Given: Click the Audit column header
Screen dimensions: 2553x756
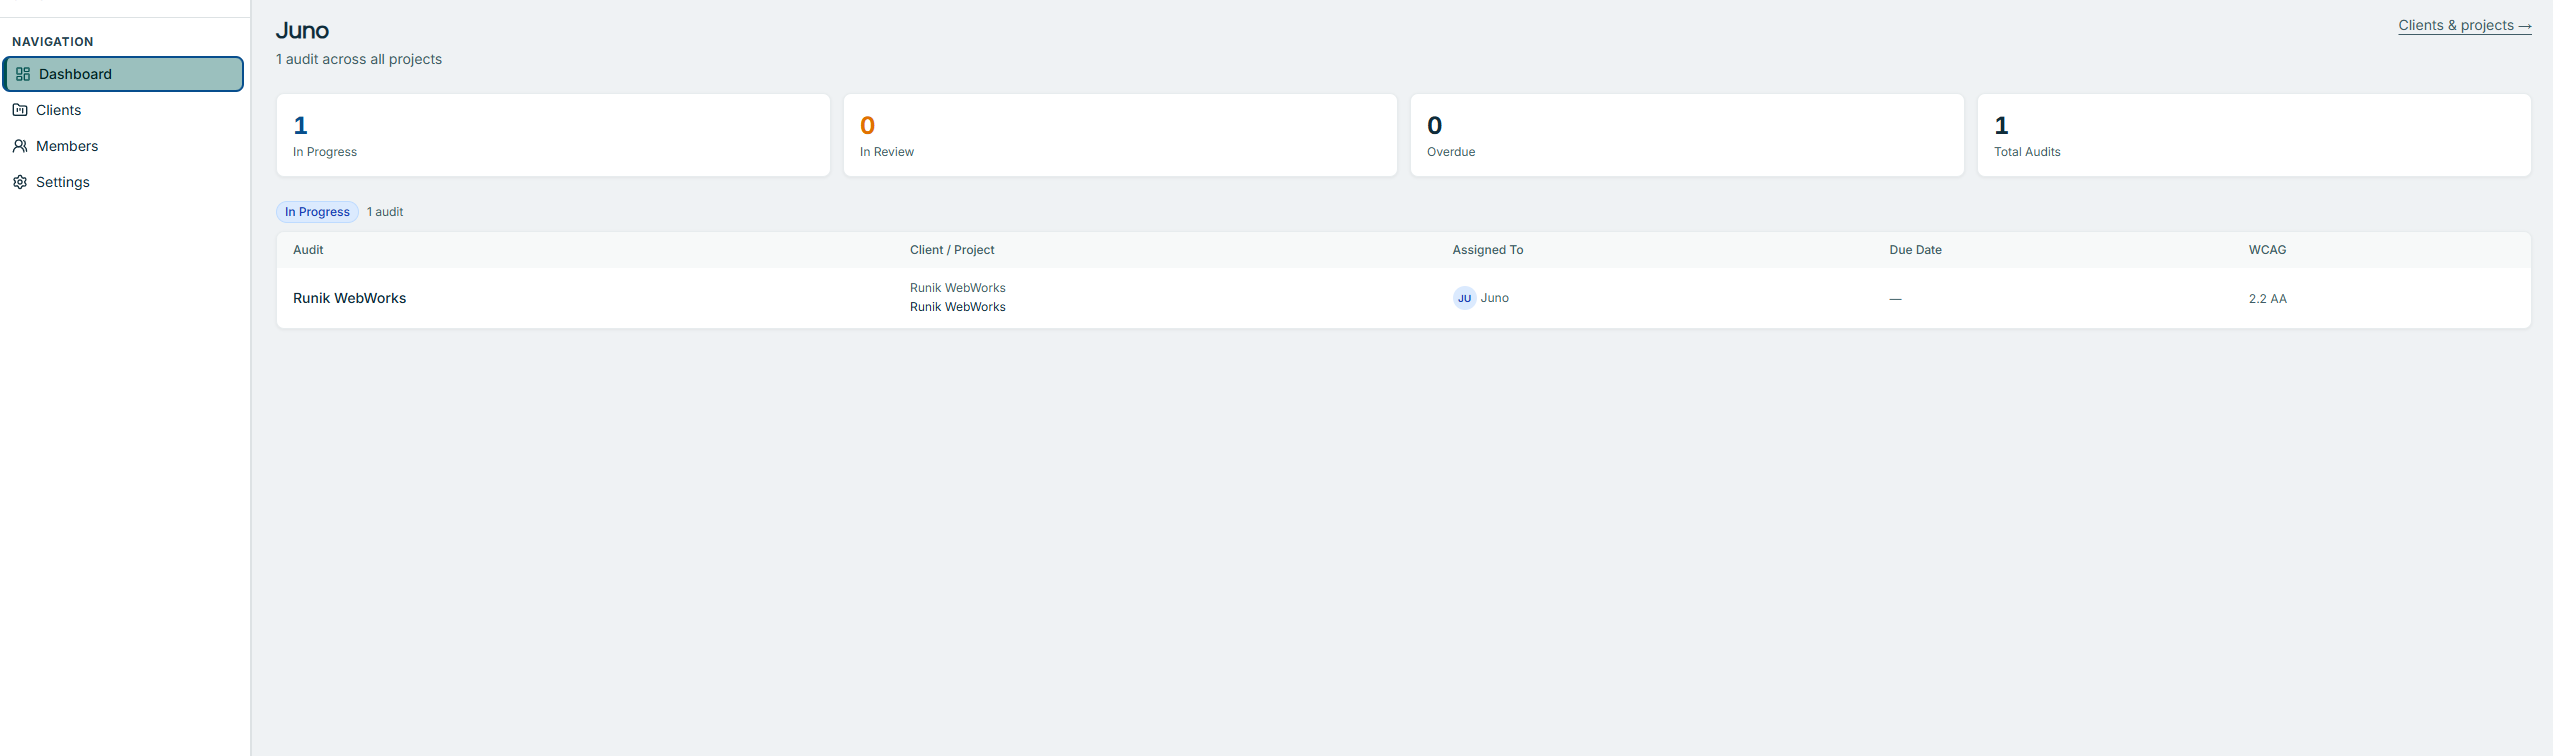Looking at the screenshot, I should coord(308,250).
